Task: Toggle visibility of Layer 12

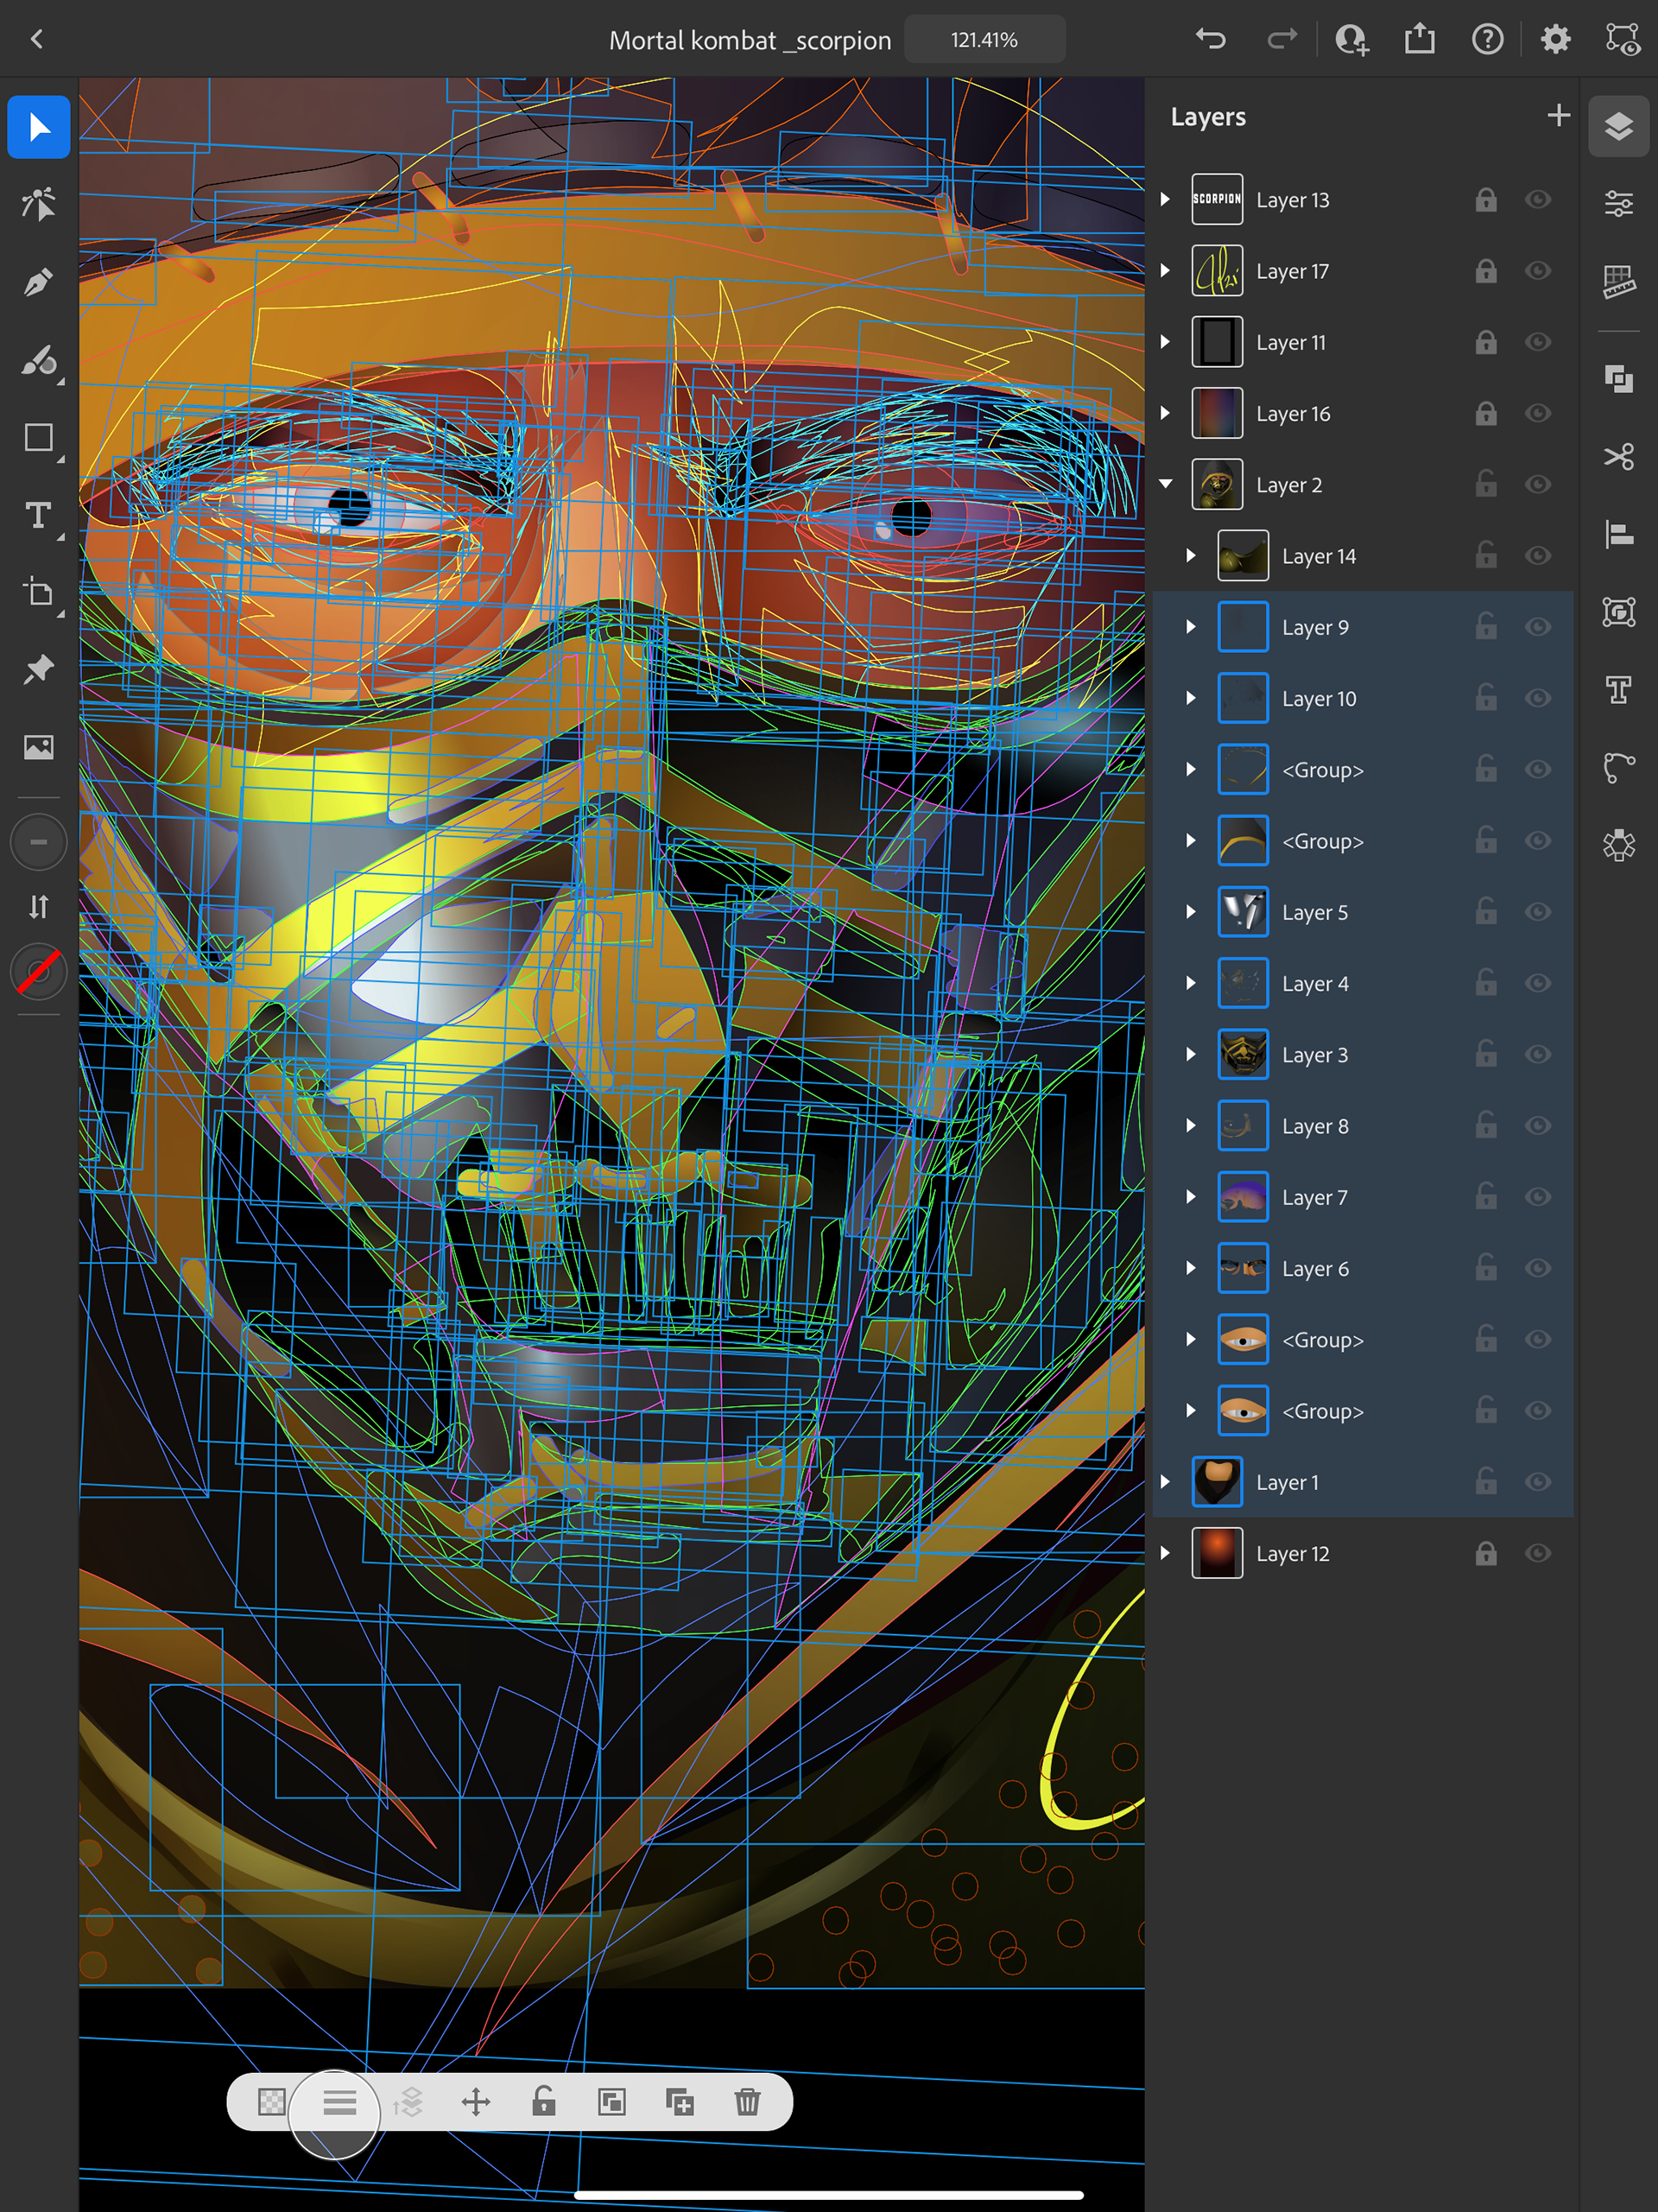Action: (1537, 1553)
